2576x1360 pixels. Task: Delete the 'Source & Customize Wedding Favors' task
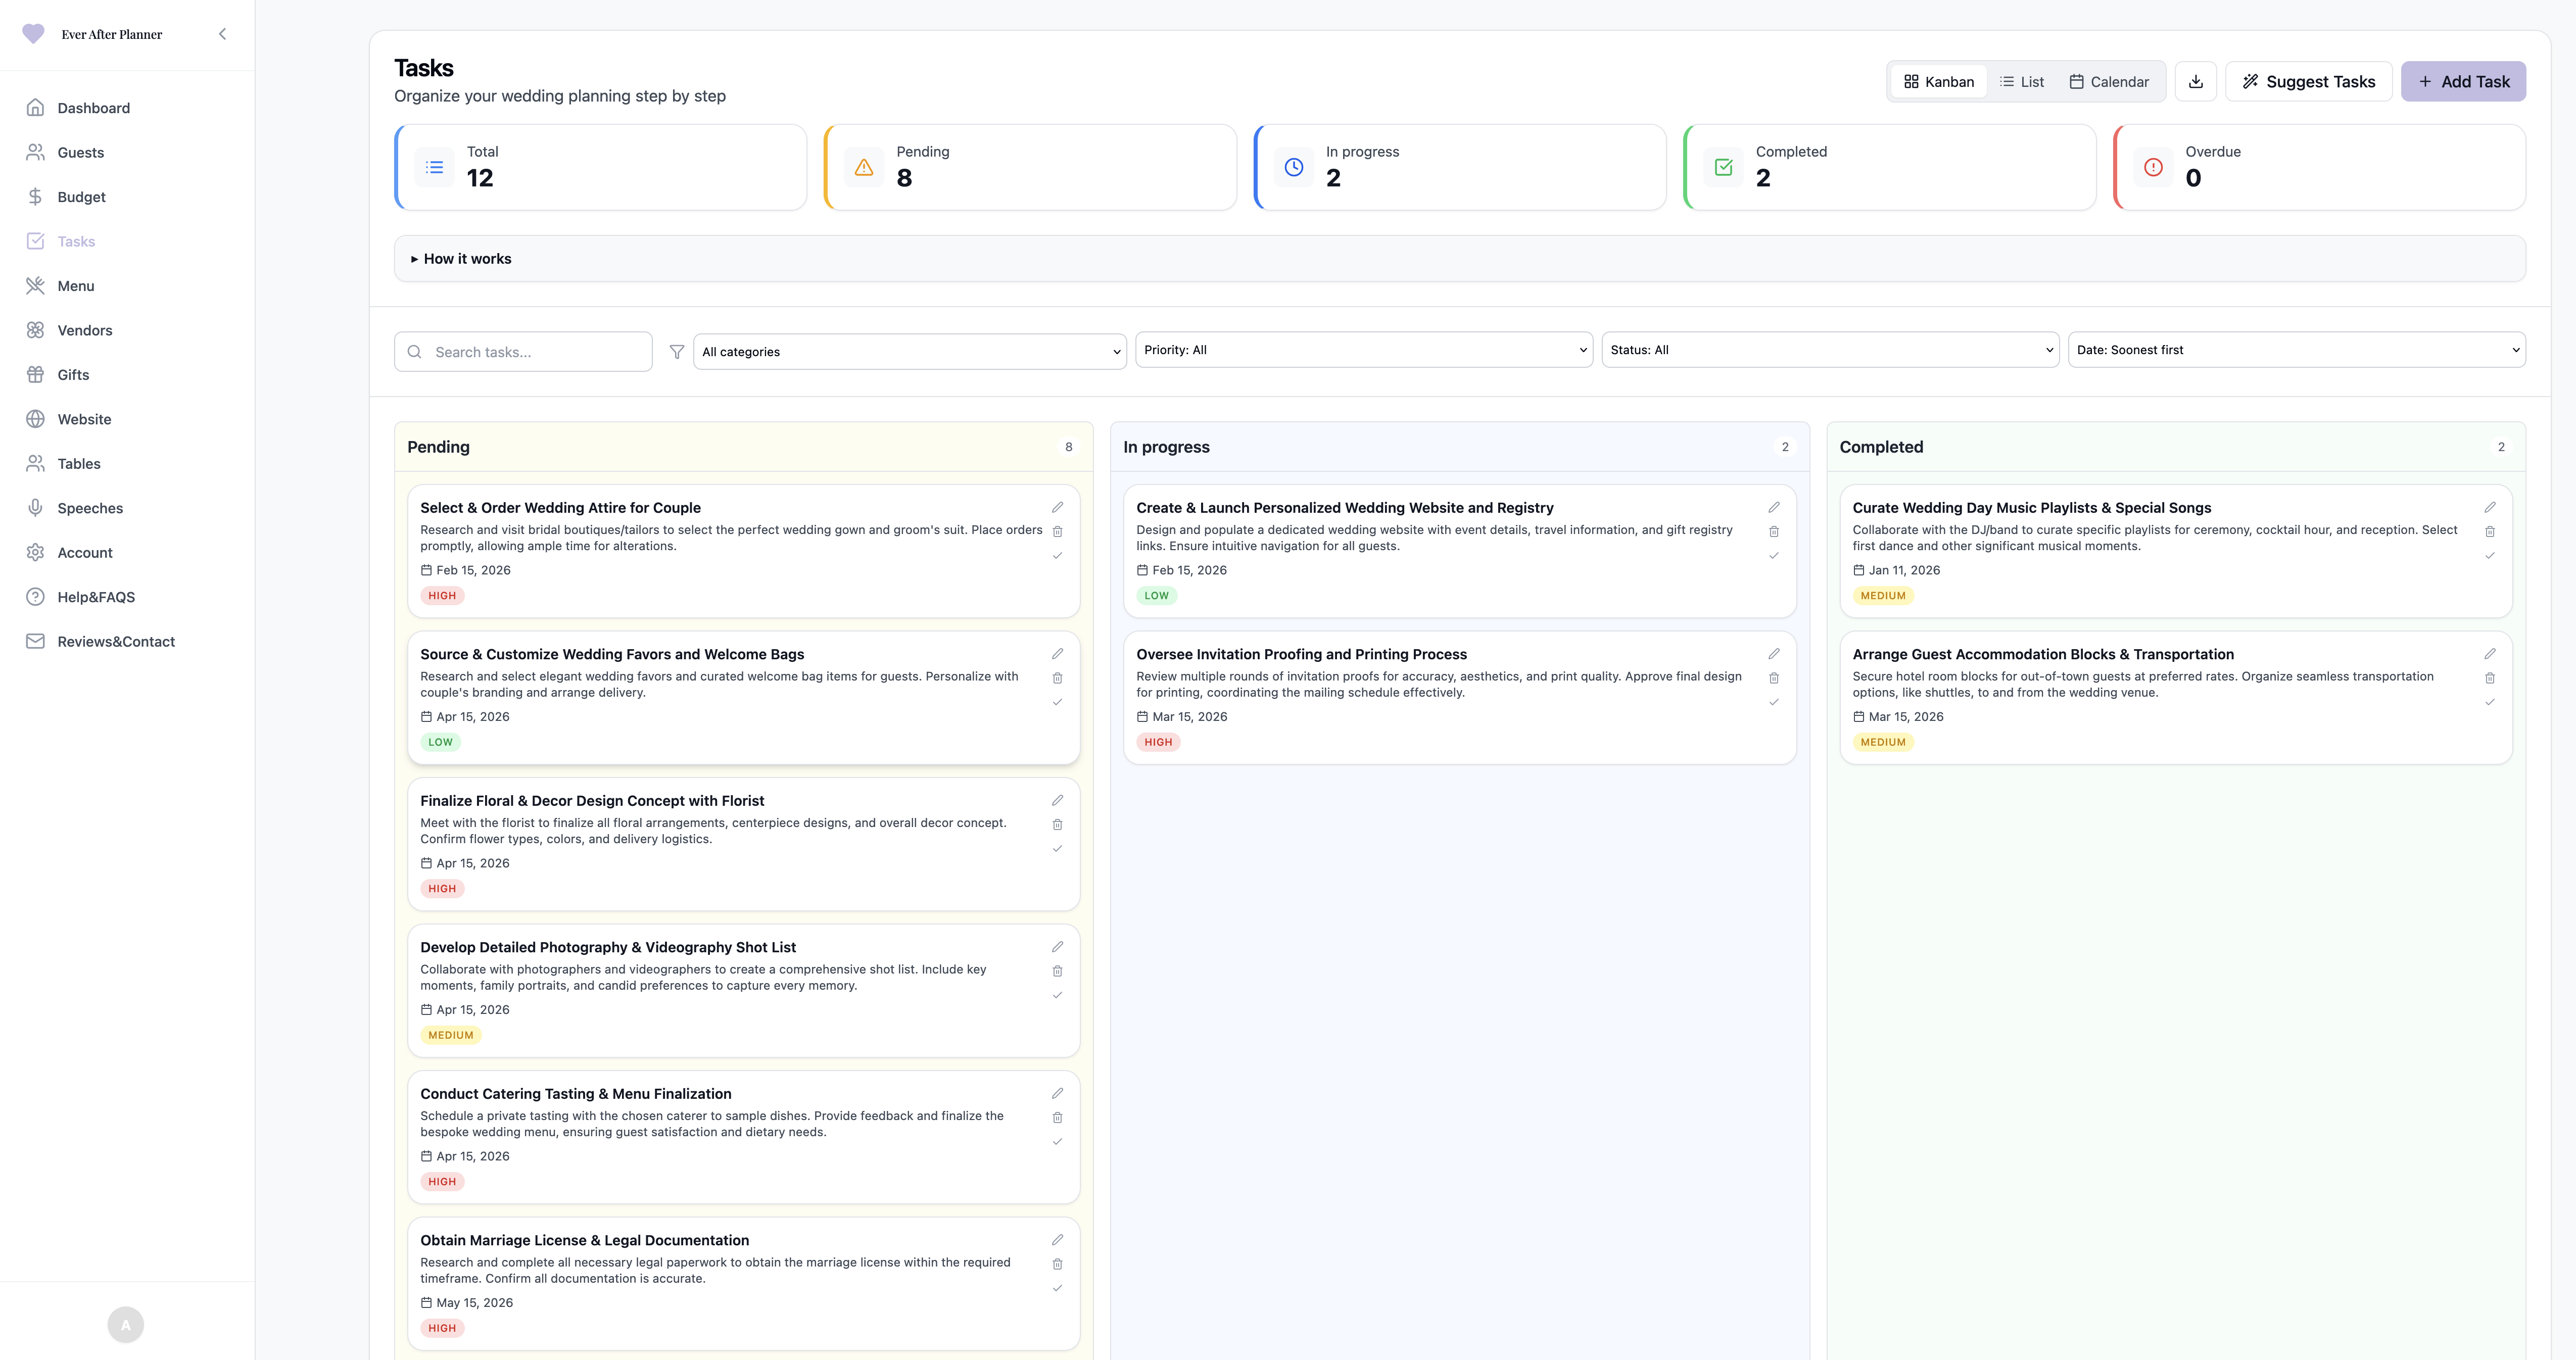point(1058,678)
